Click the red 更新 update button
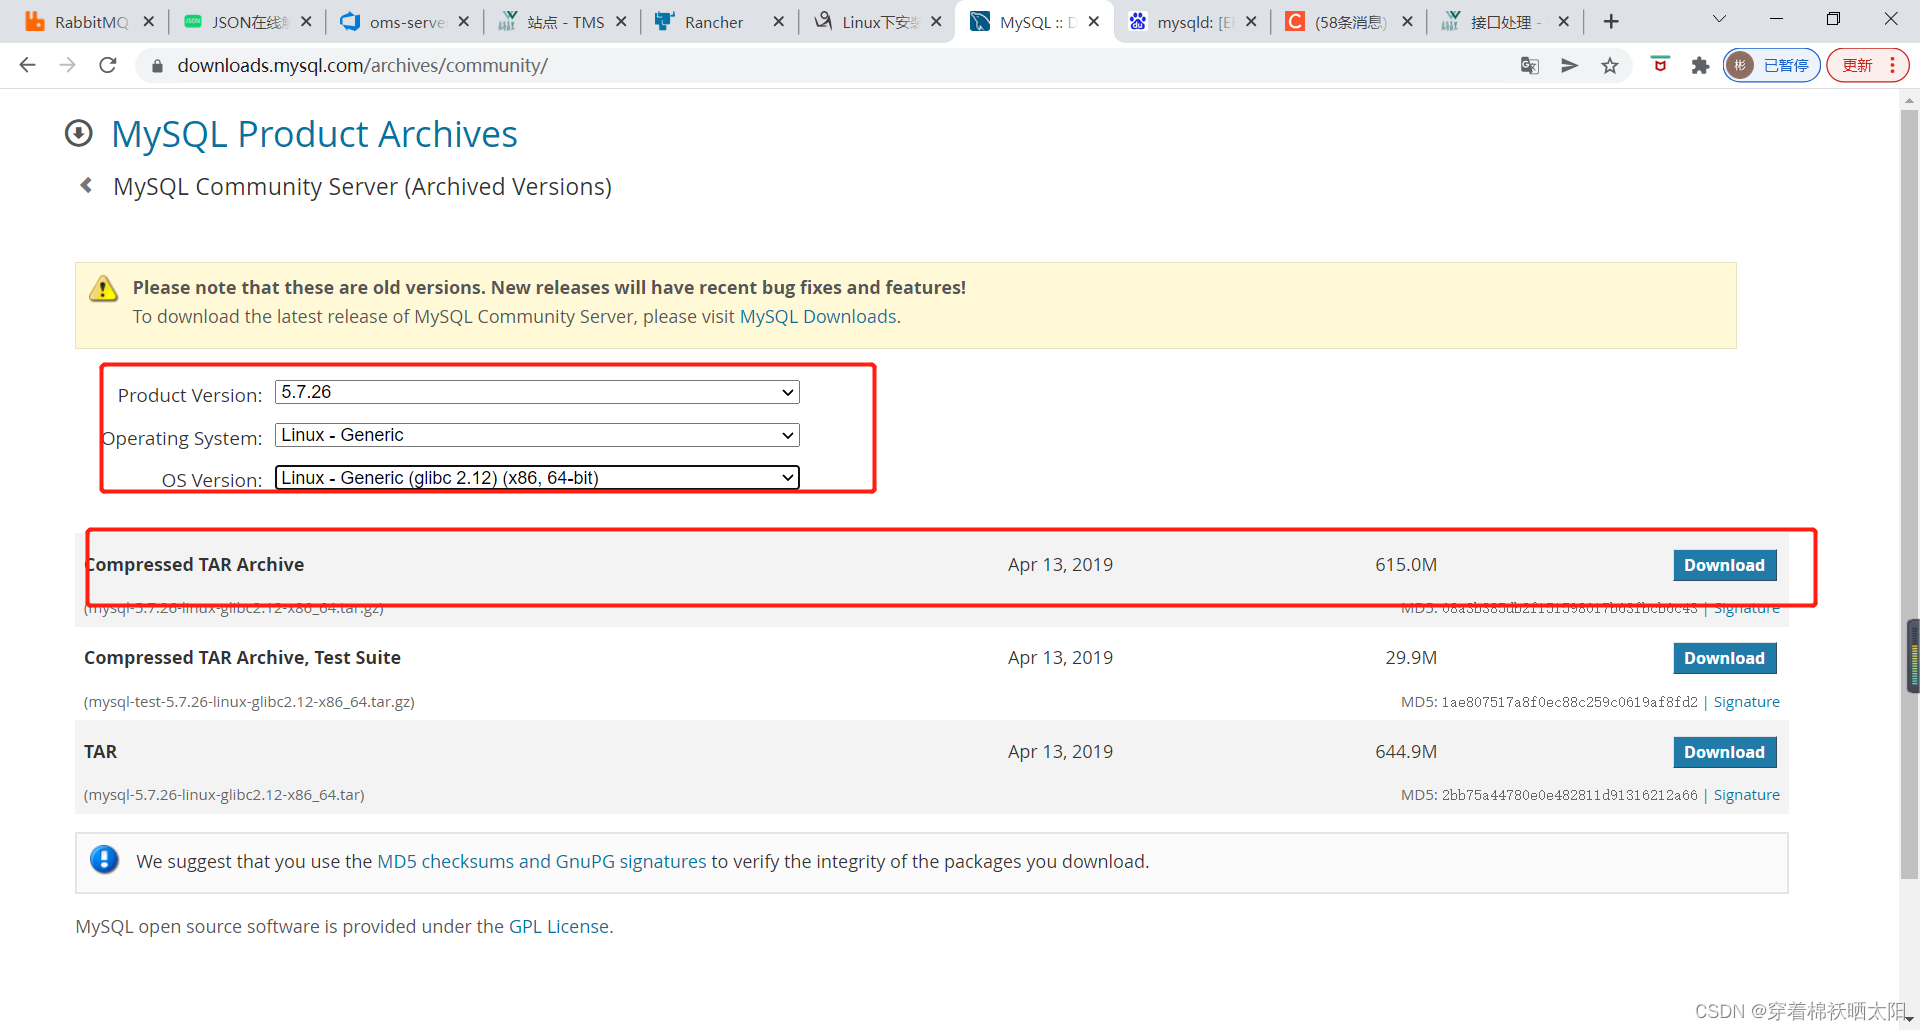Viewport: 1920px width, 1030px height. [1858, 65]
